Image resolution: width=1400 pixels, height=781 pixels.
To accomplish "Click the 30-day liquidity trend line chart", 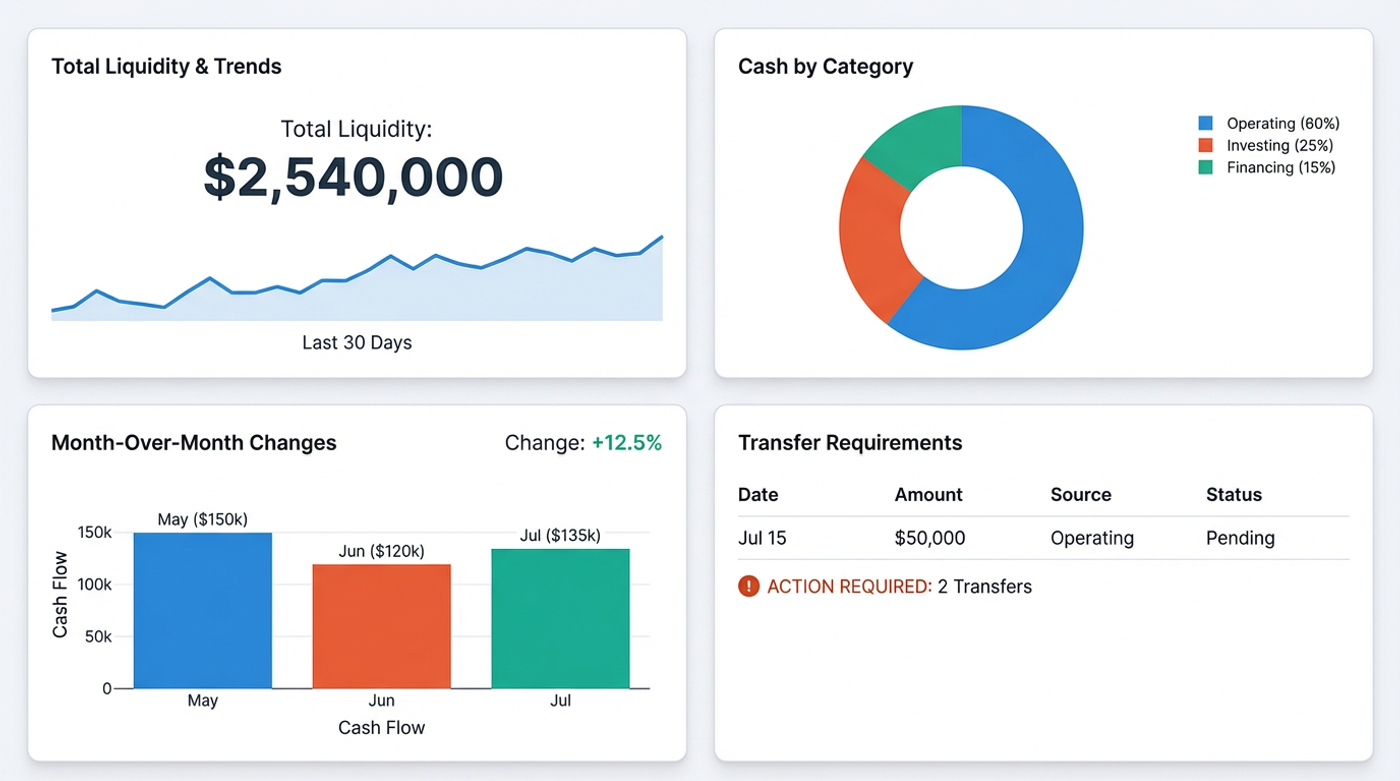I will coord(357,279).
